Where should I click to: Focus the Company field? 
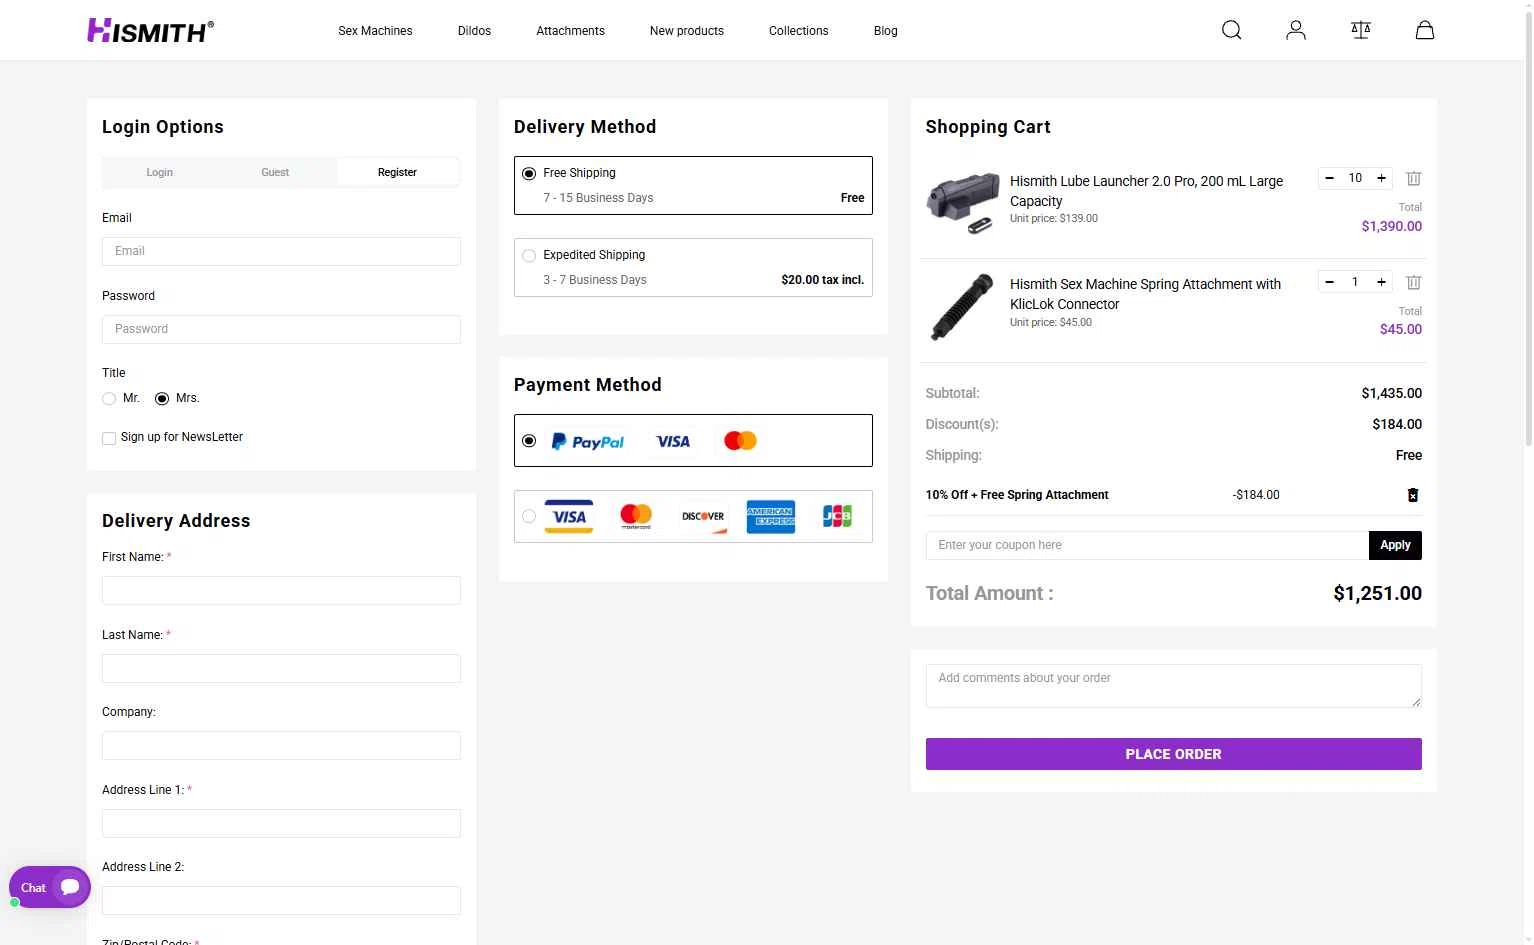pyautogui.click(x=281, y=745)
